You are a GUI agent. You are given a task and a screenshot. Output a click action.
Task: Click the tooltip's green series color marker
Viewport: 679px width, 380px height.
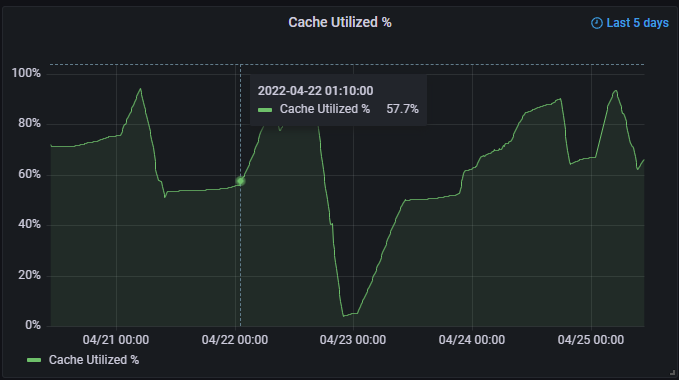265,110
